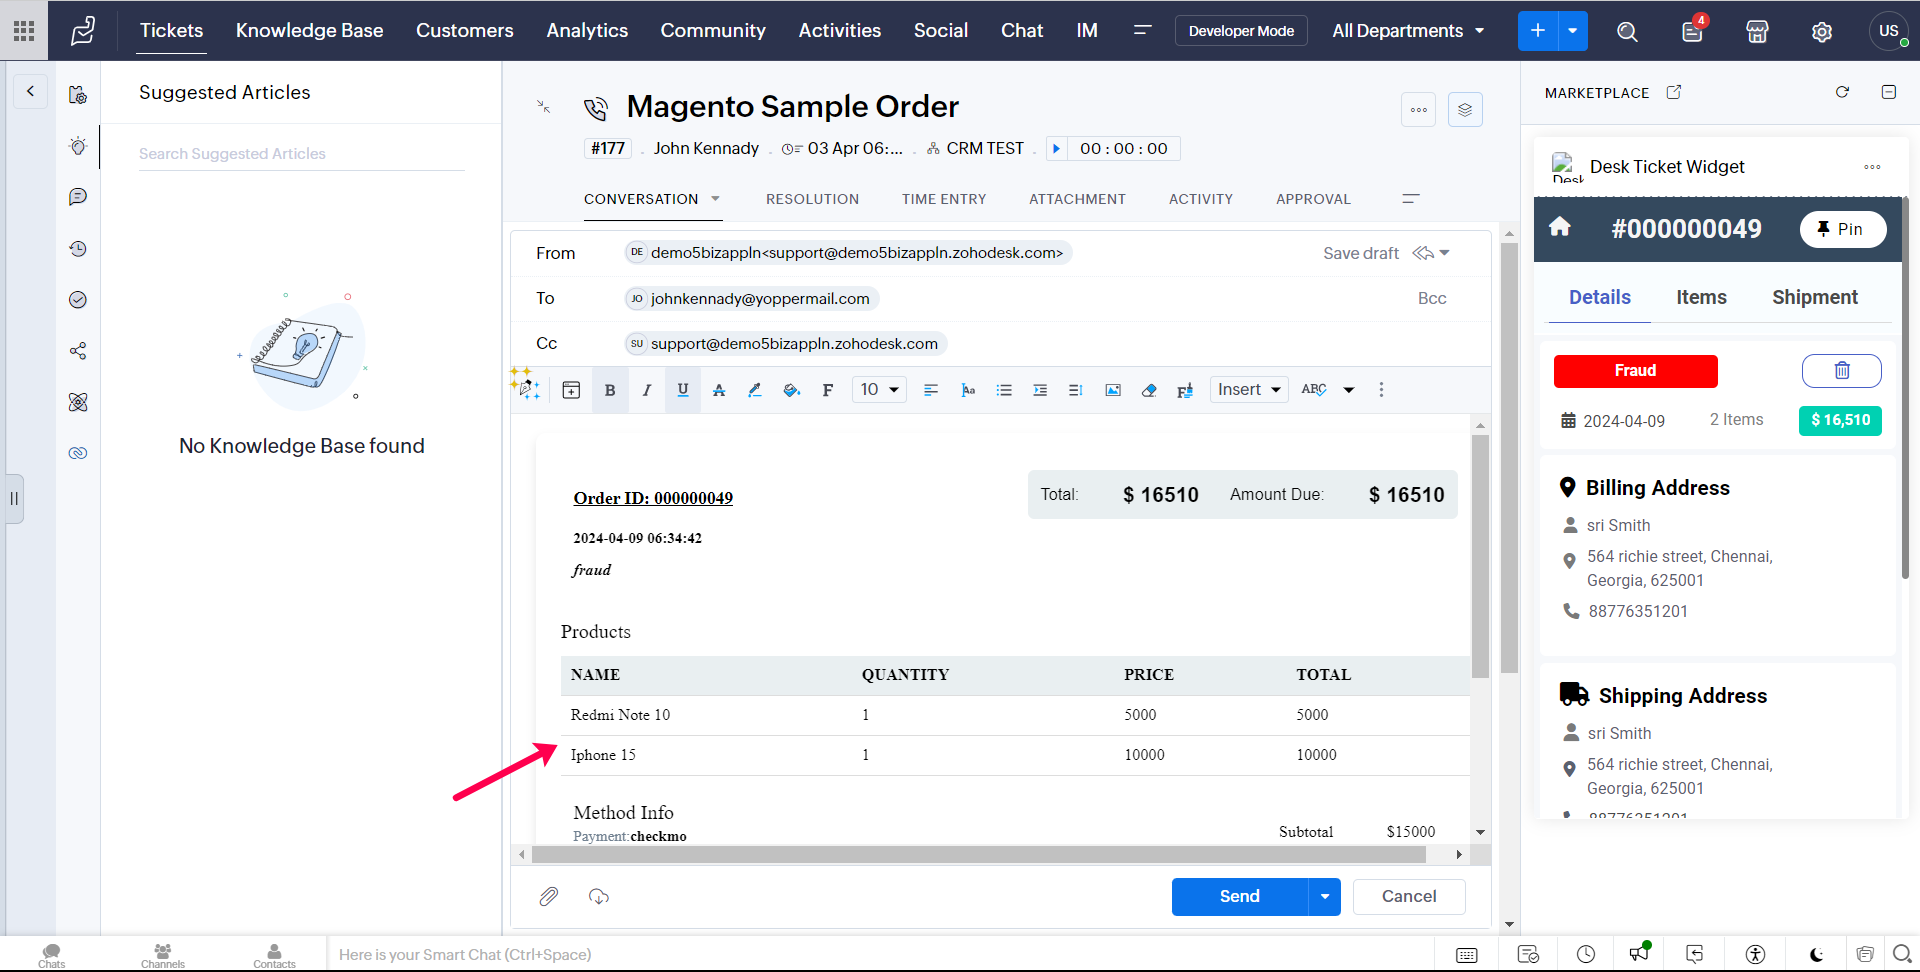Image resolution: width=1920 pixels, height=972 pixels.
Task: Expand the All Departments dropdown
Action: click(1408, 31)
